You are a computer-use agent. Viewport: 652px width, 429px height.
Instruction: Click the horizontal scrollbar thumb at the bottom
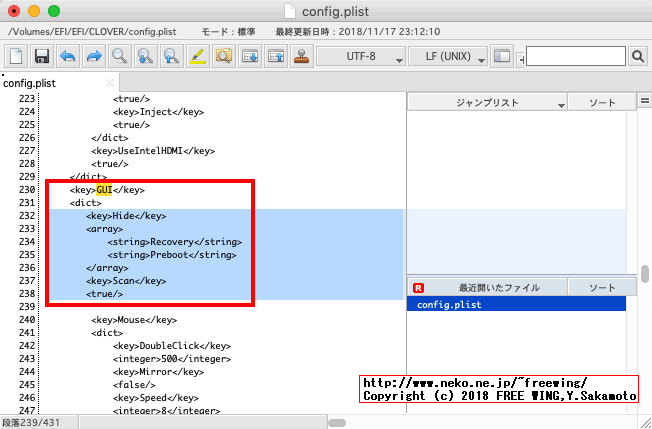[x=337, y=423]
